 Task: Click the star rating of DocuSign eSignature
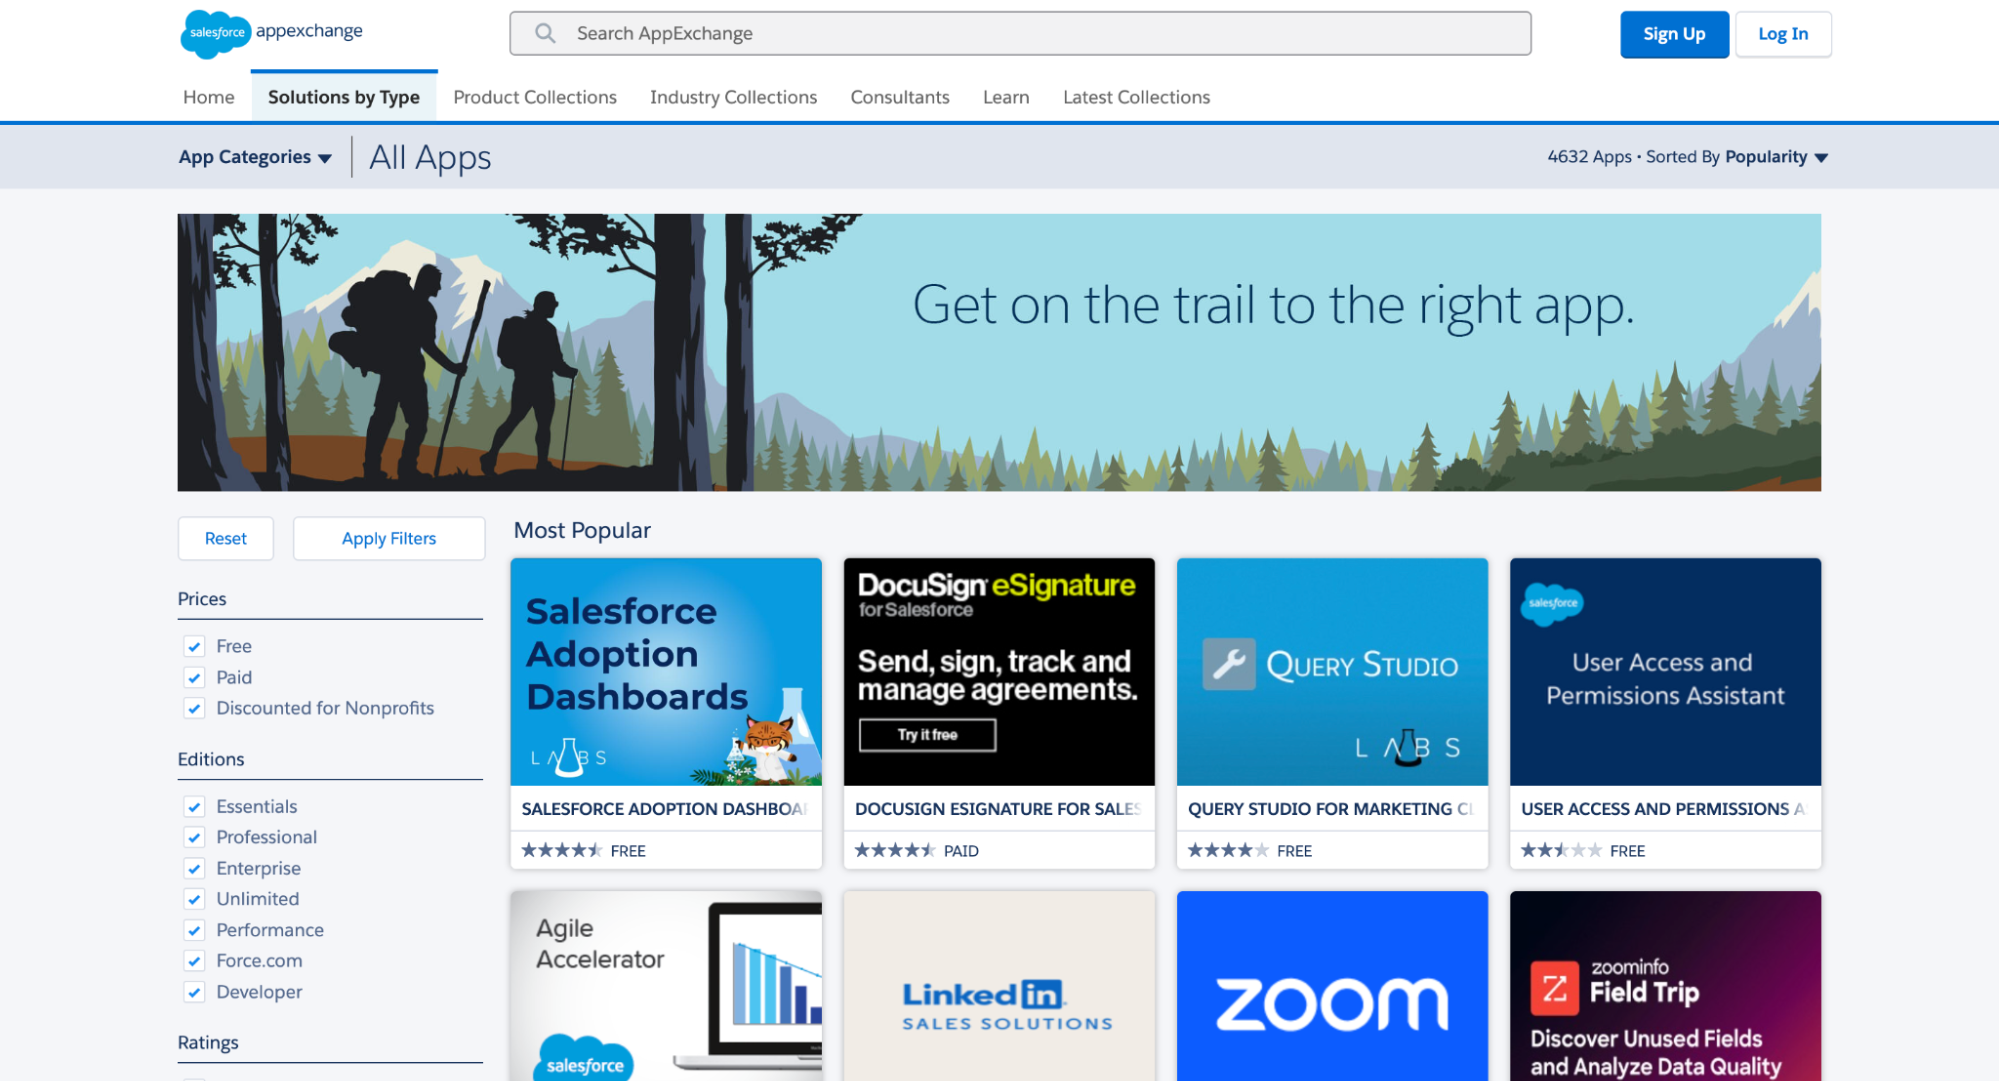click(895, 851)
